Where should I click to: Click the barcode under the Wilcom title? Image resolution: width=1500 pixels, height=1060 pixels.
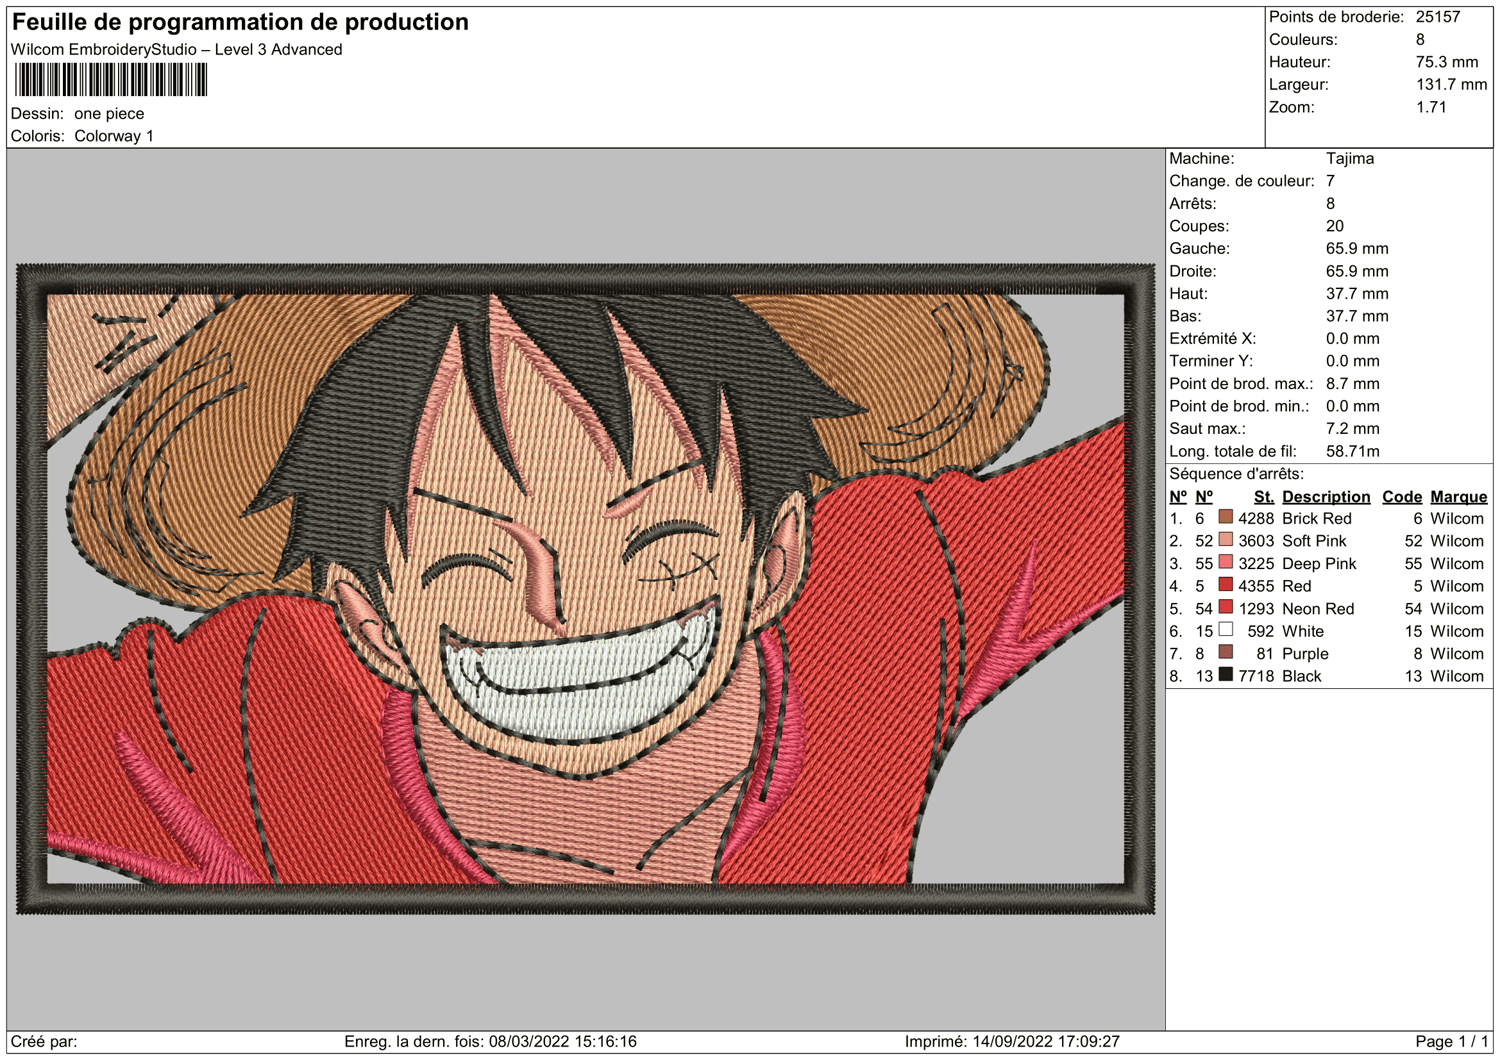[111, 80]
